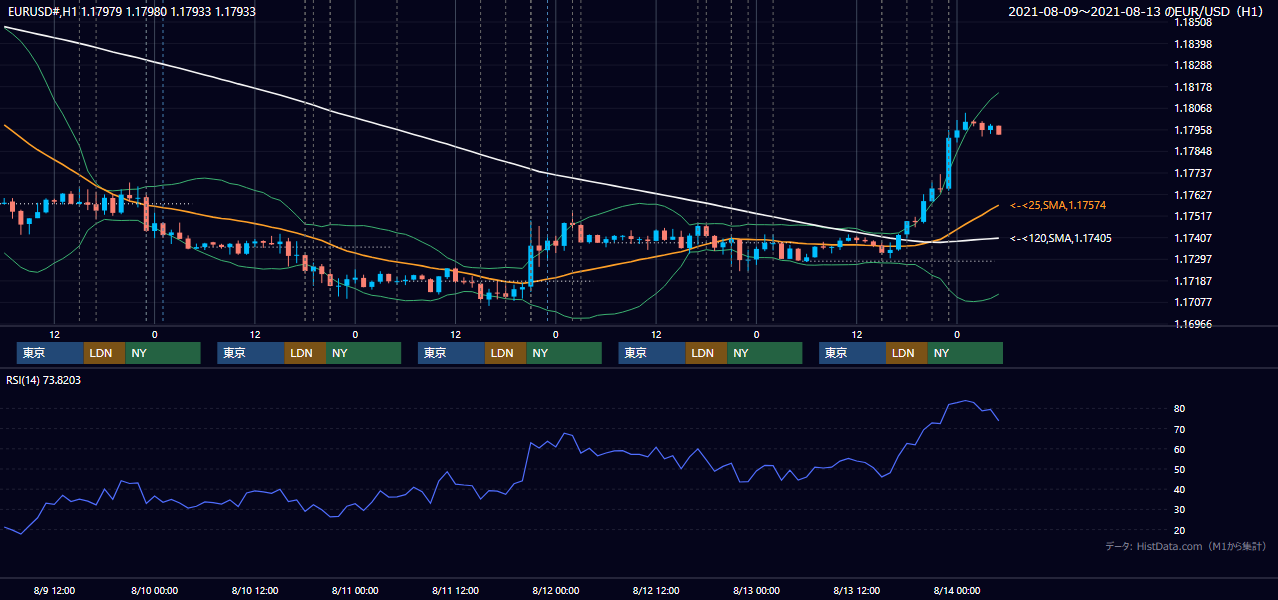Select the RSI(14) 73.8203 indicator label
Screen dimensions: 1278x600
[44, 380]
